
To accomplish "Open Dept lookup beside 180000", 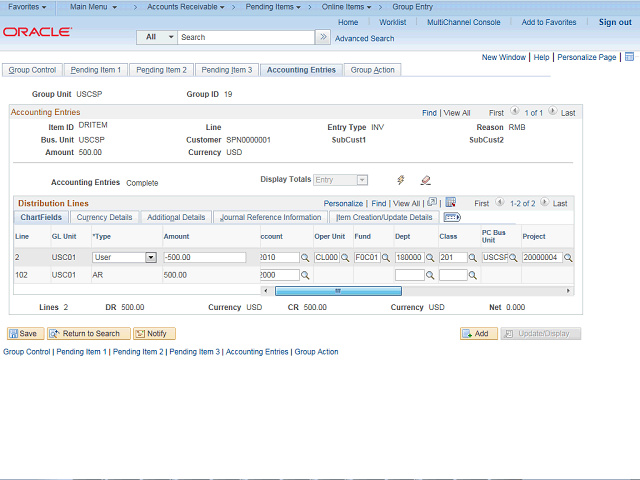I will coord(430,258).
